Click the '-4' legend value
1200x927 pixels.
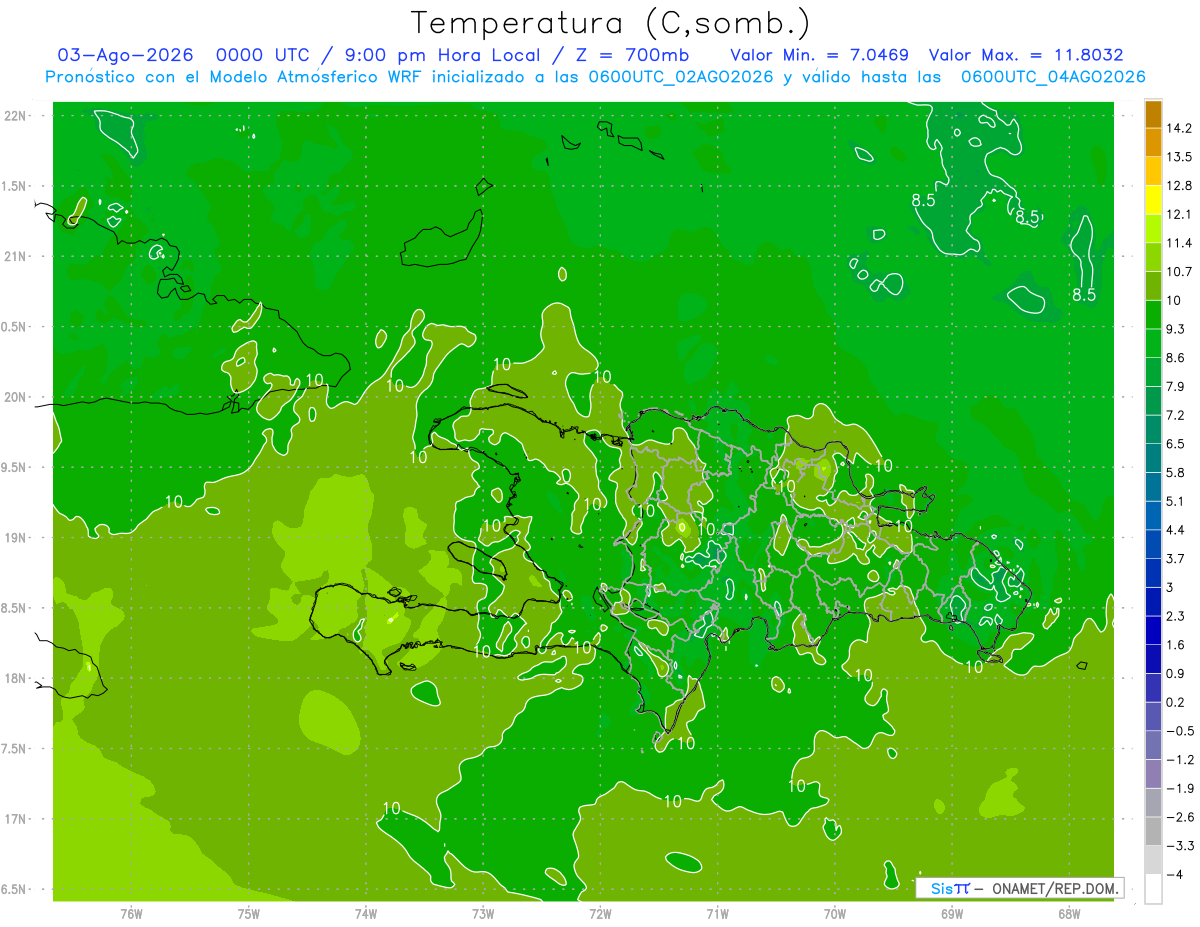[1176, 874]
